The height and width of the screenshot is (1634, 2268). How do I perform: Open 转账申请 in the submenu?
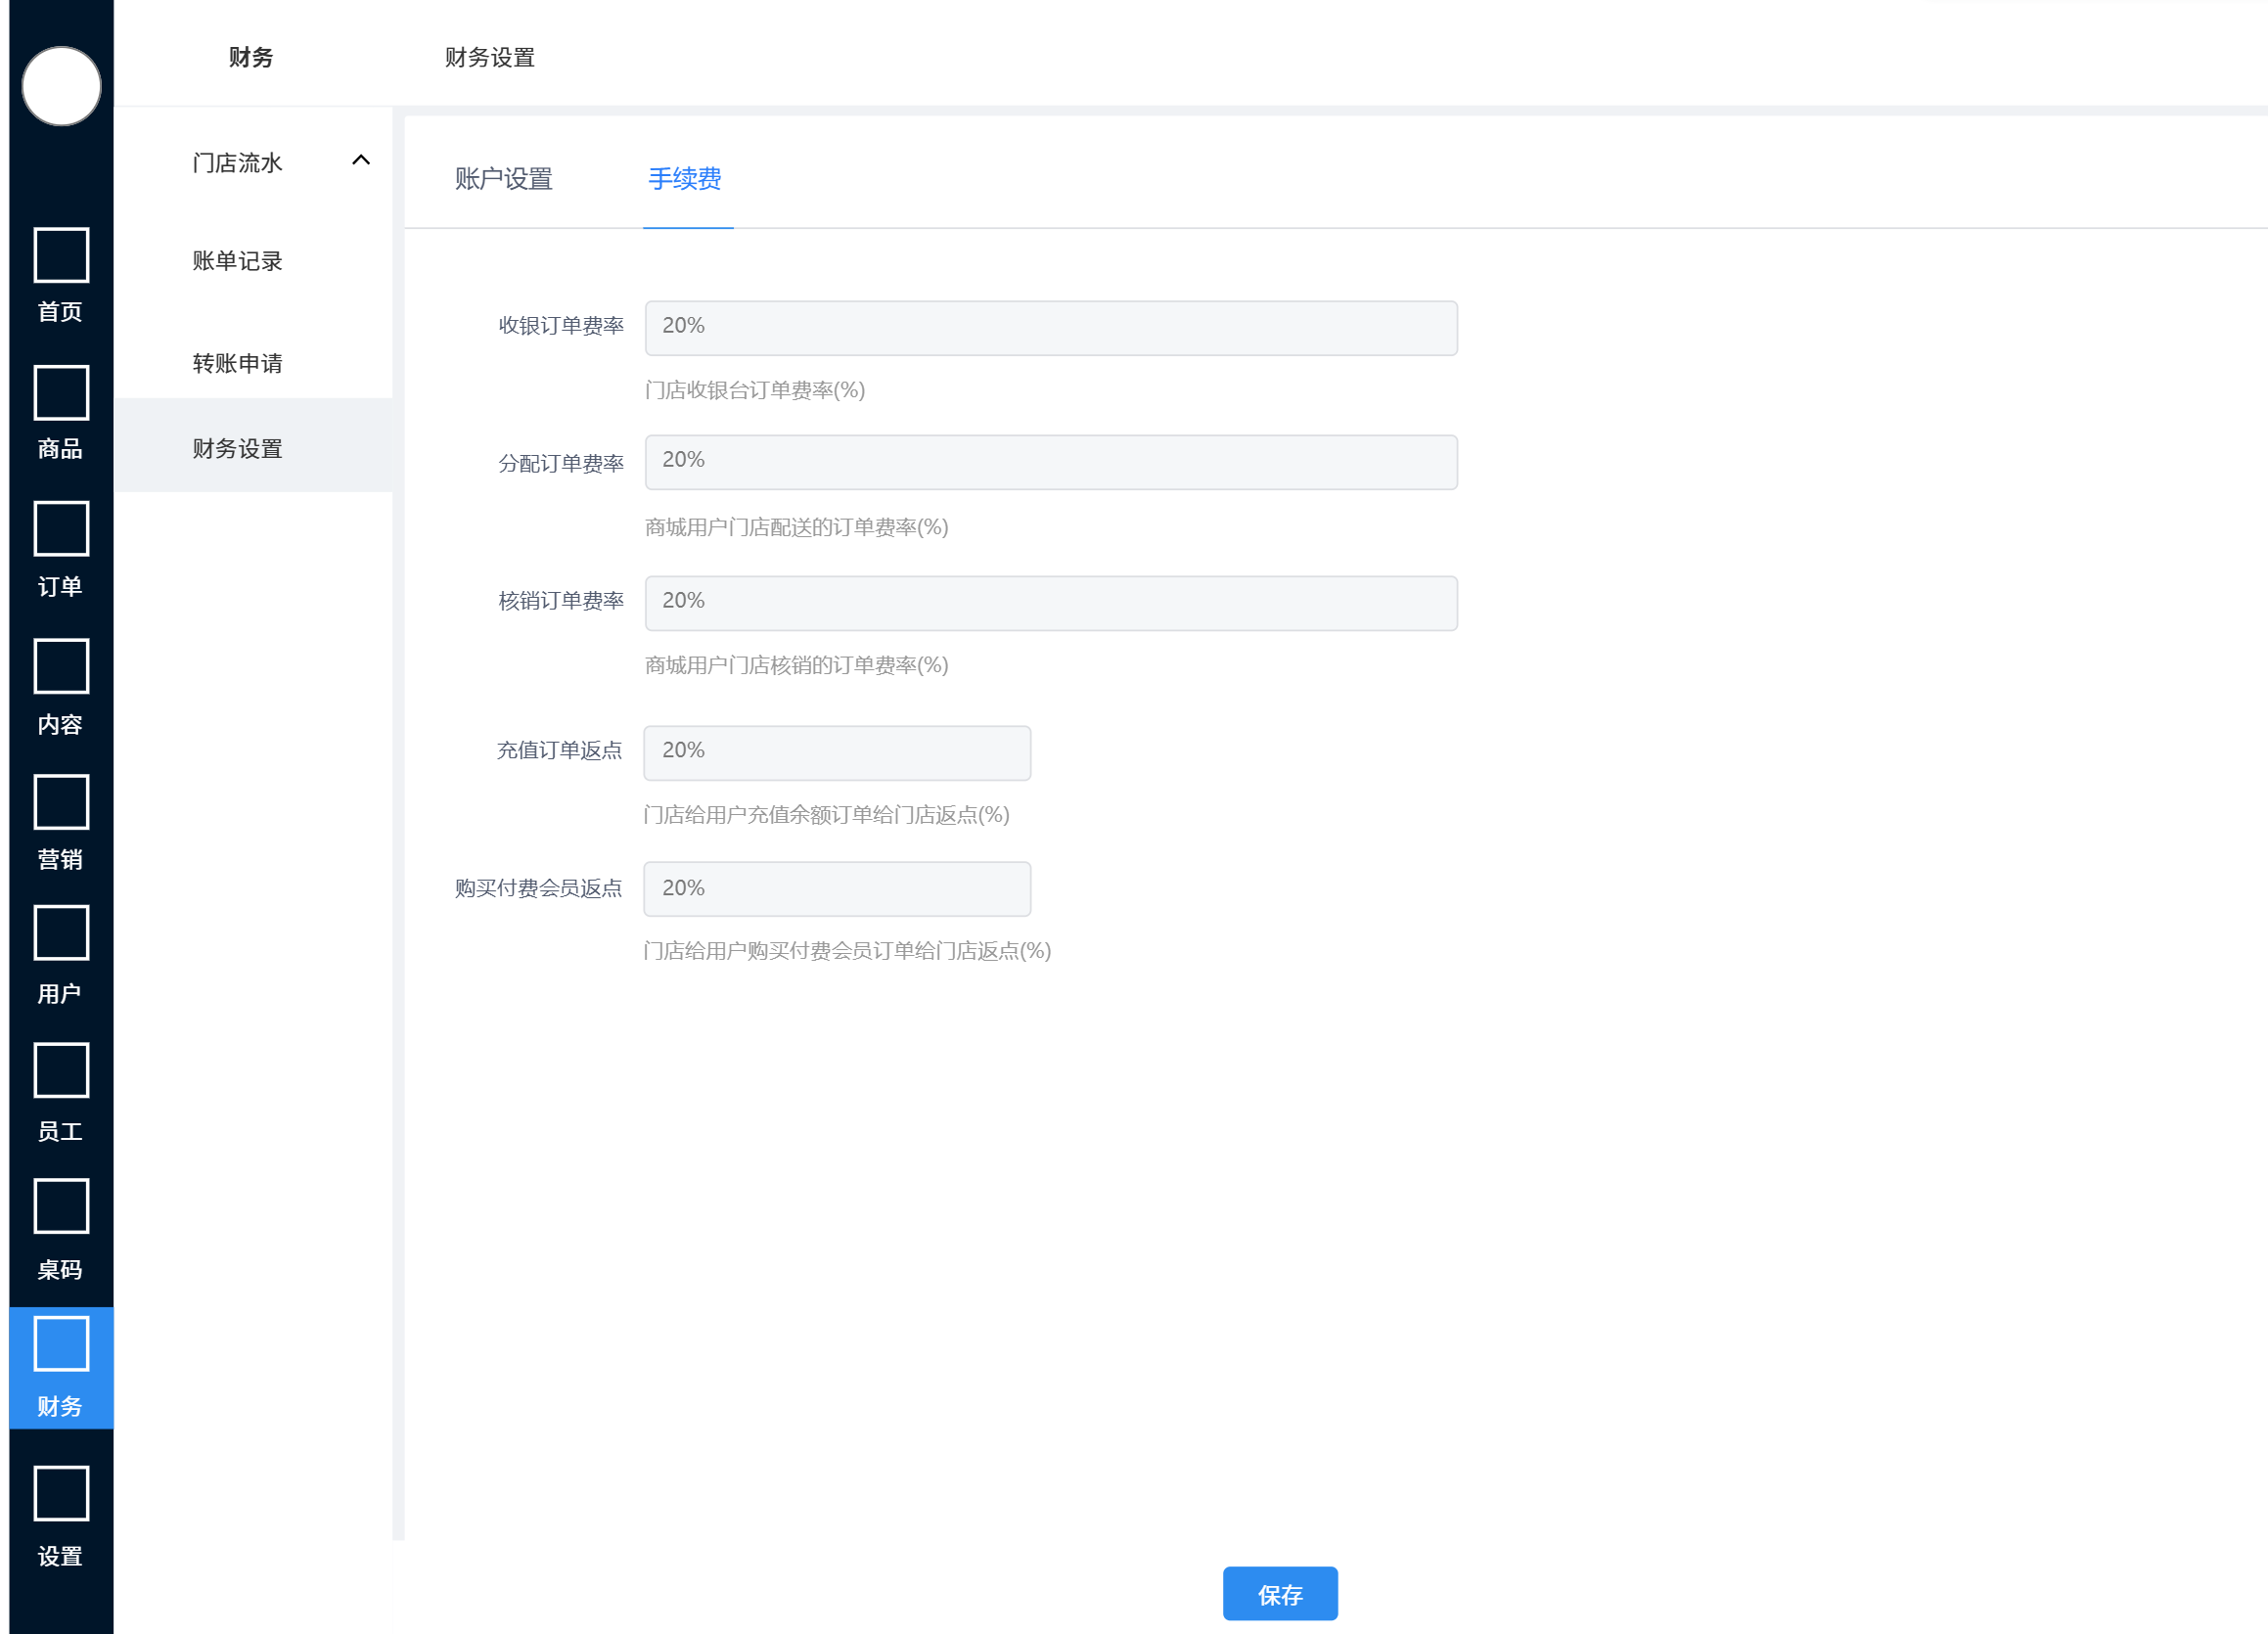coord(237,363)
